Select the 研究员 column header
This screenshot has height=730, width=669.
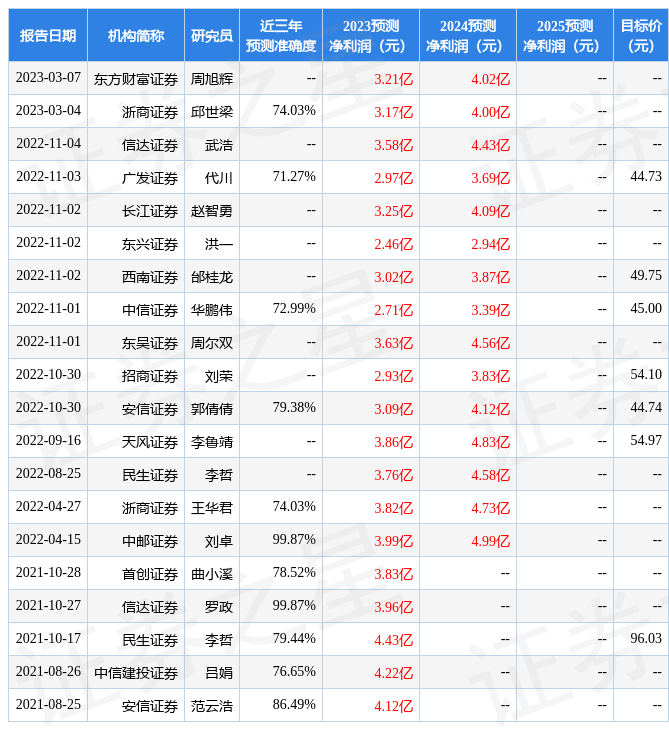tap(212, 35)
